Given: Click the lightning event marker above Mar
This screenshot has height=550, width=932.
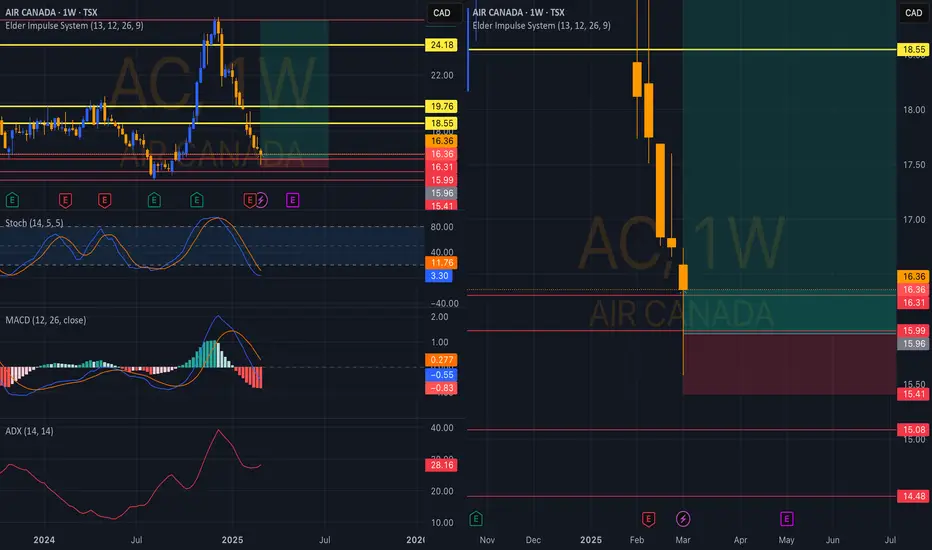Looking at the screenshot, I should click(x=683, y=519).
